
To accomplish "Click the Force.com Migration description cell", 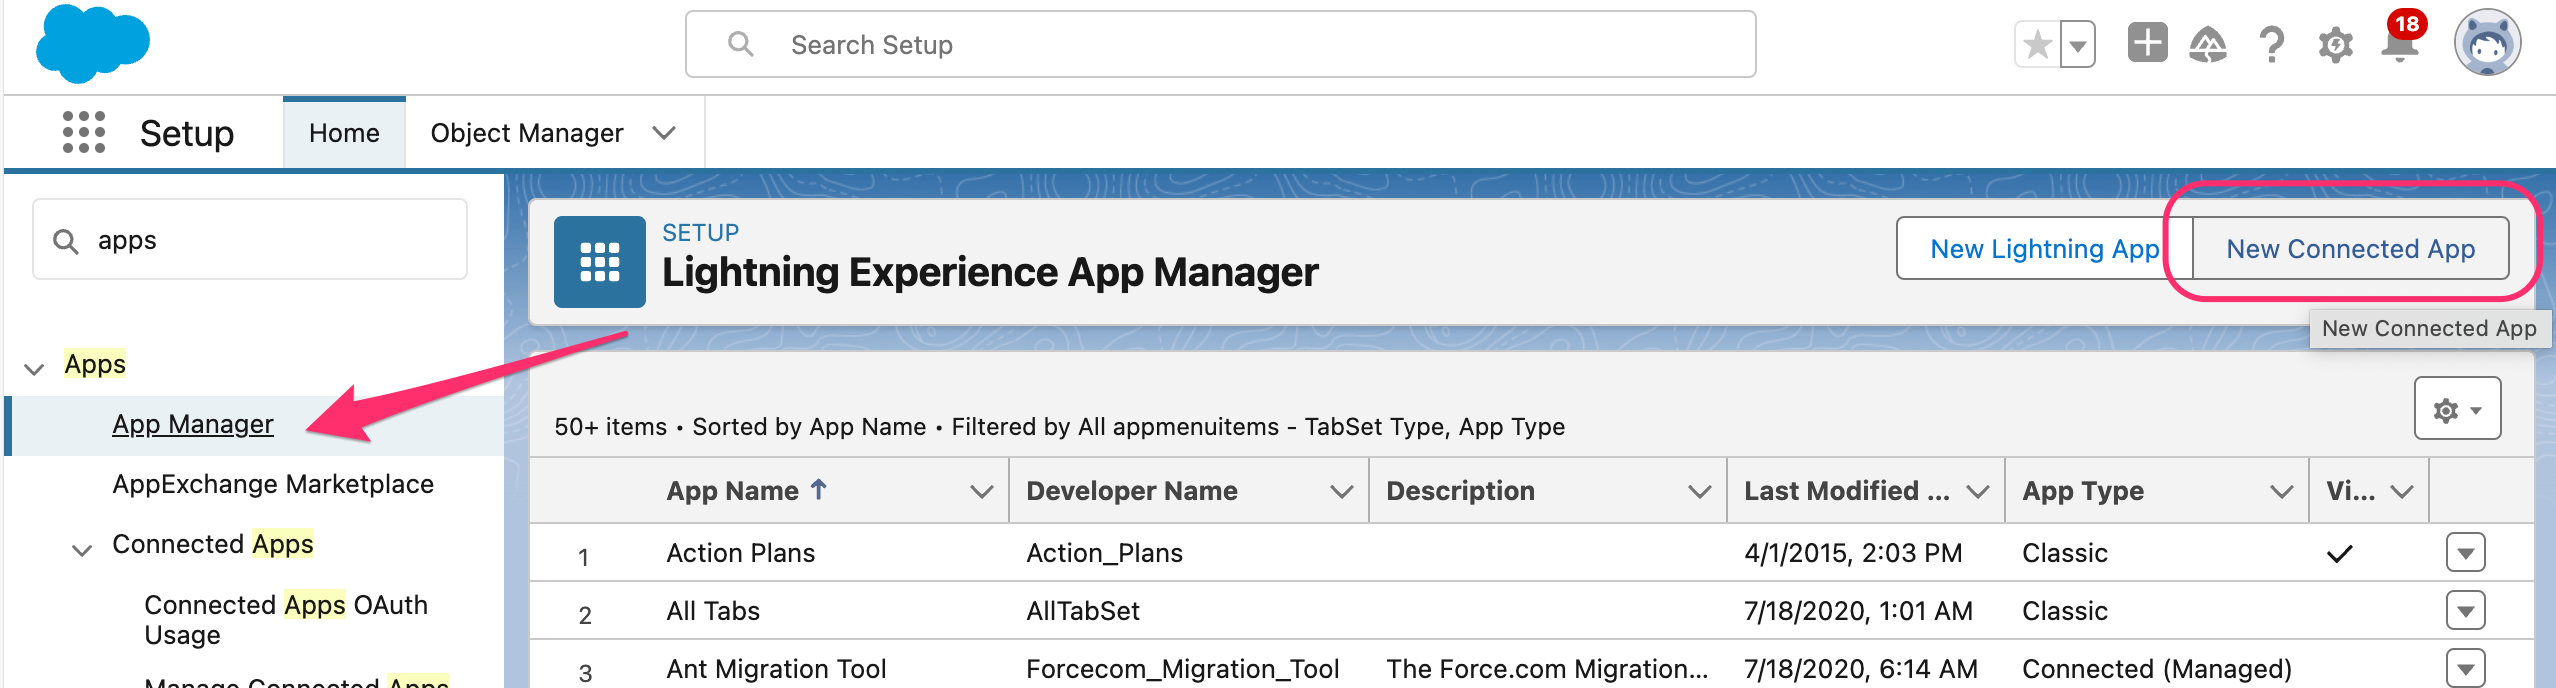I will tap(1547, 668).
